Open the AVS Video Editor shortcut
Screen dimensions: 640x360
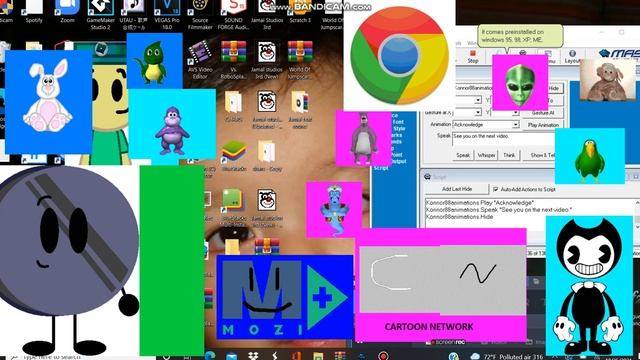coord(200,60)
